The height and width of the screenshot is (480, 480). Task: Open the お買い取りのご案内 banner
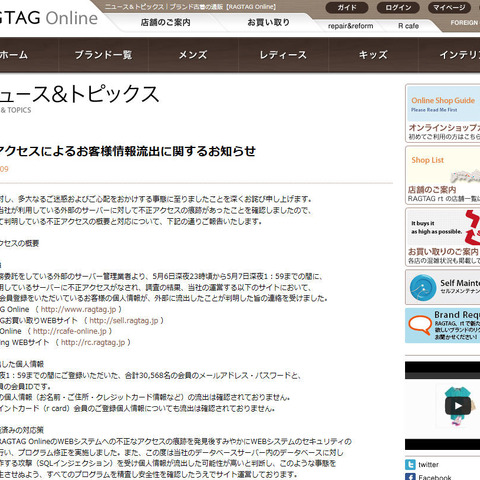443,237
